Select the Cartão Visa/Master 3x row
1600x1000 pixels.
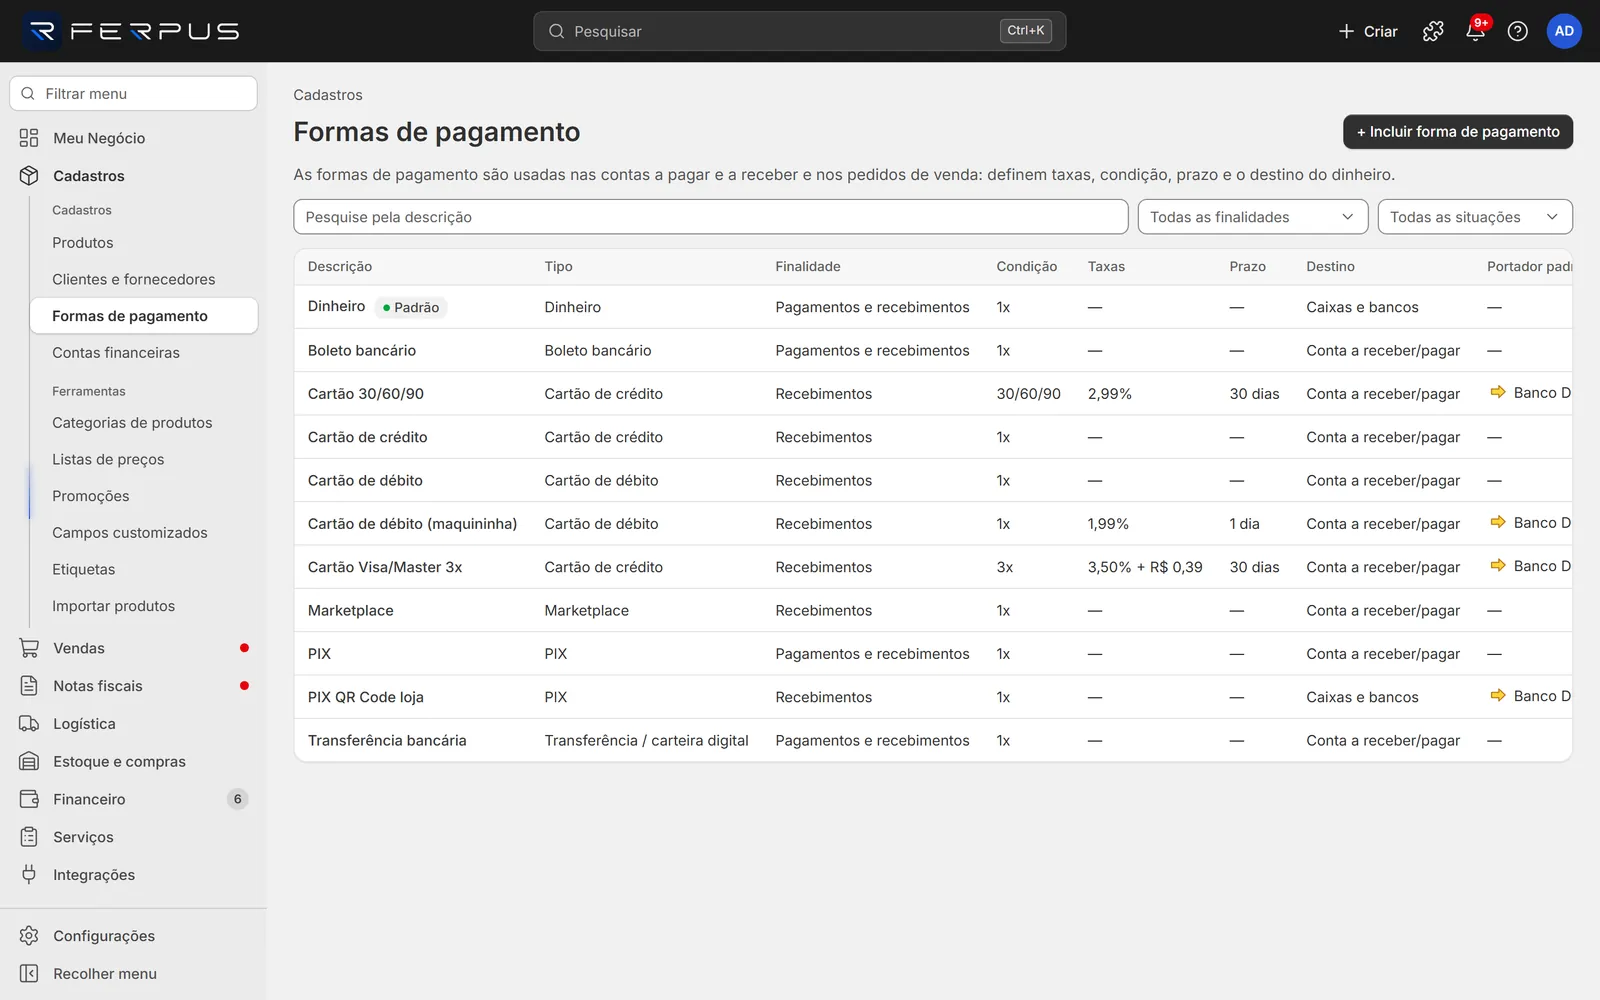tap(932, 567)
